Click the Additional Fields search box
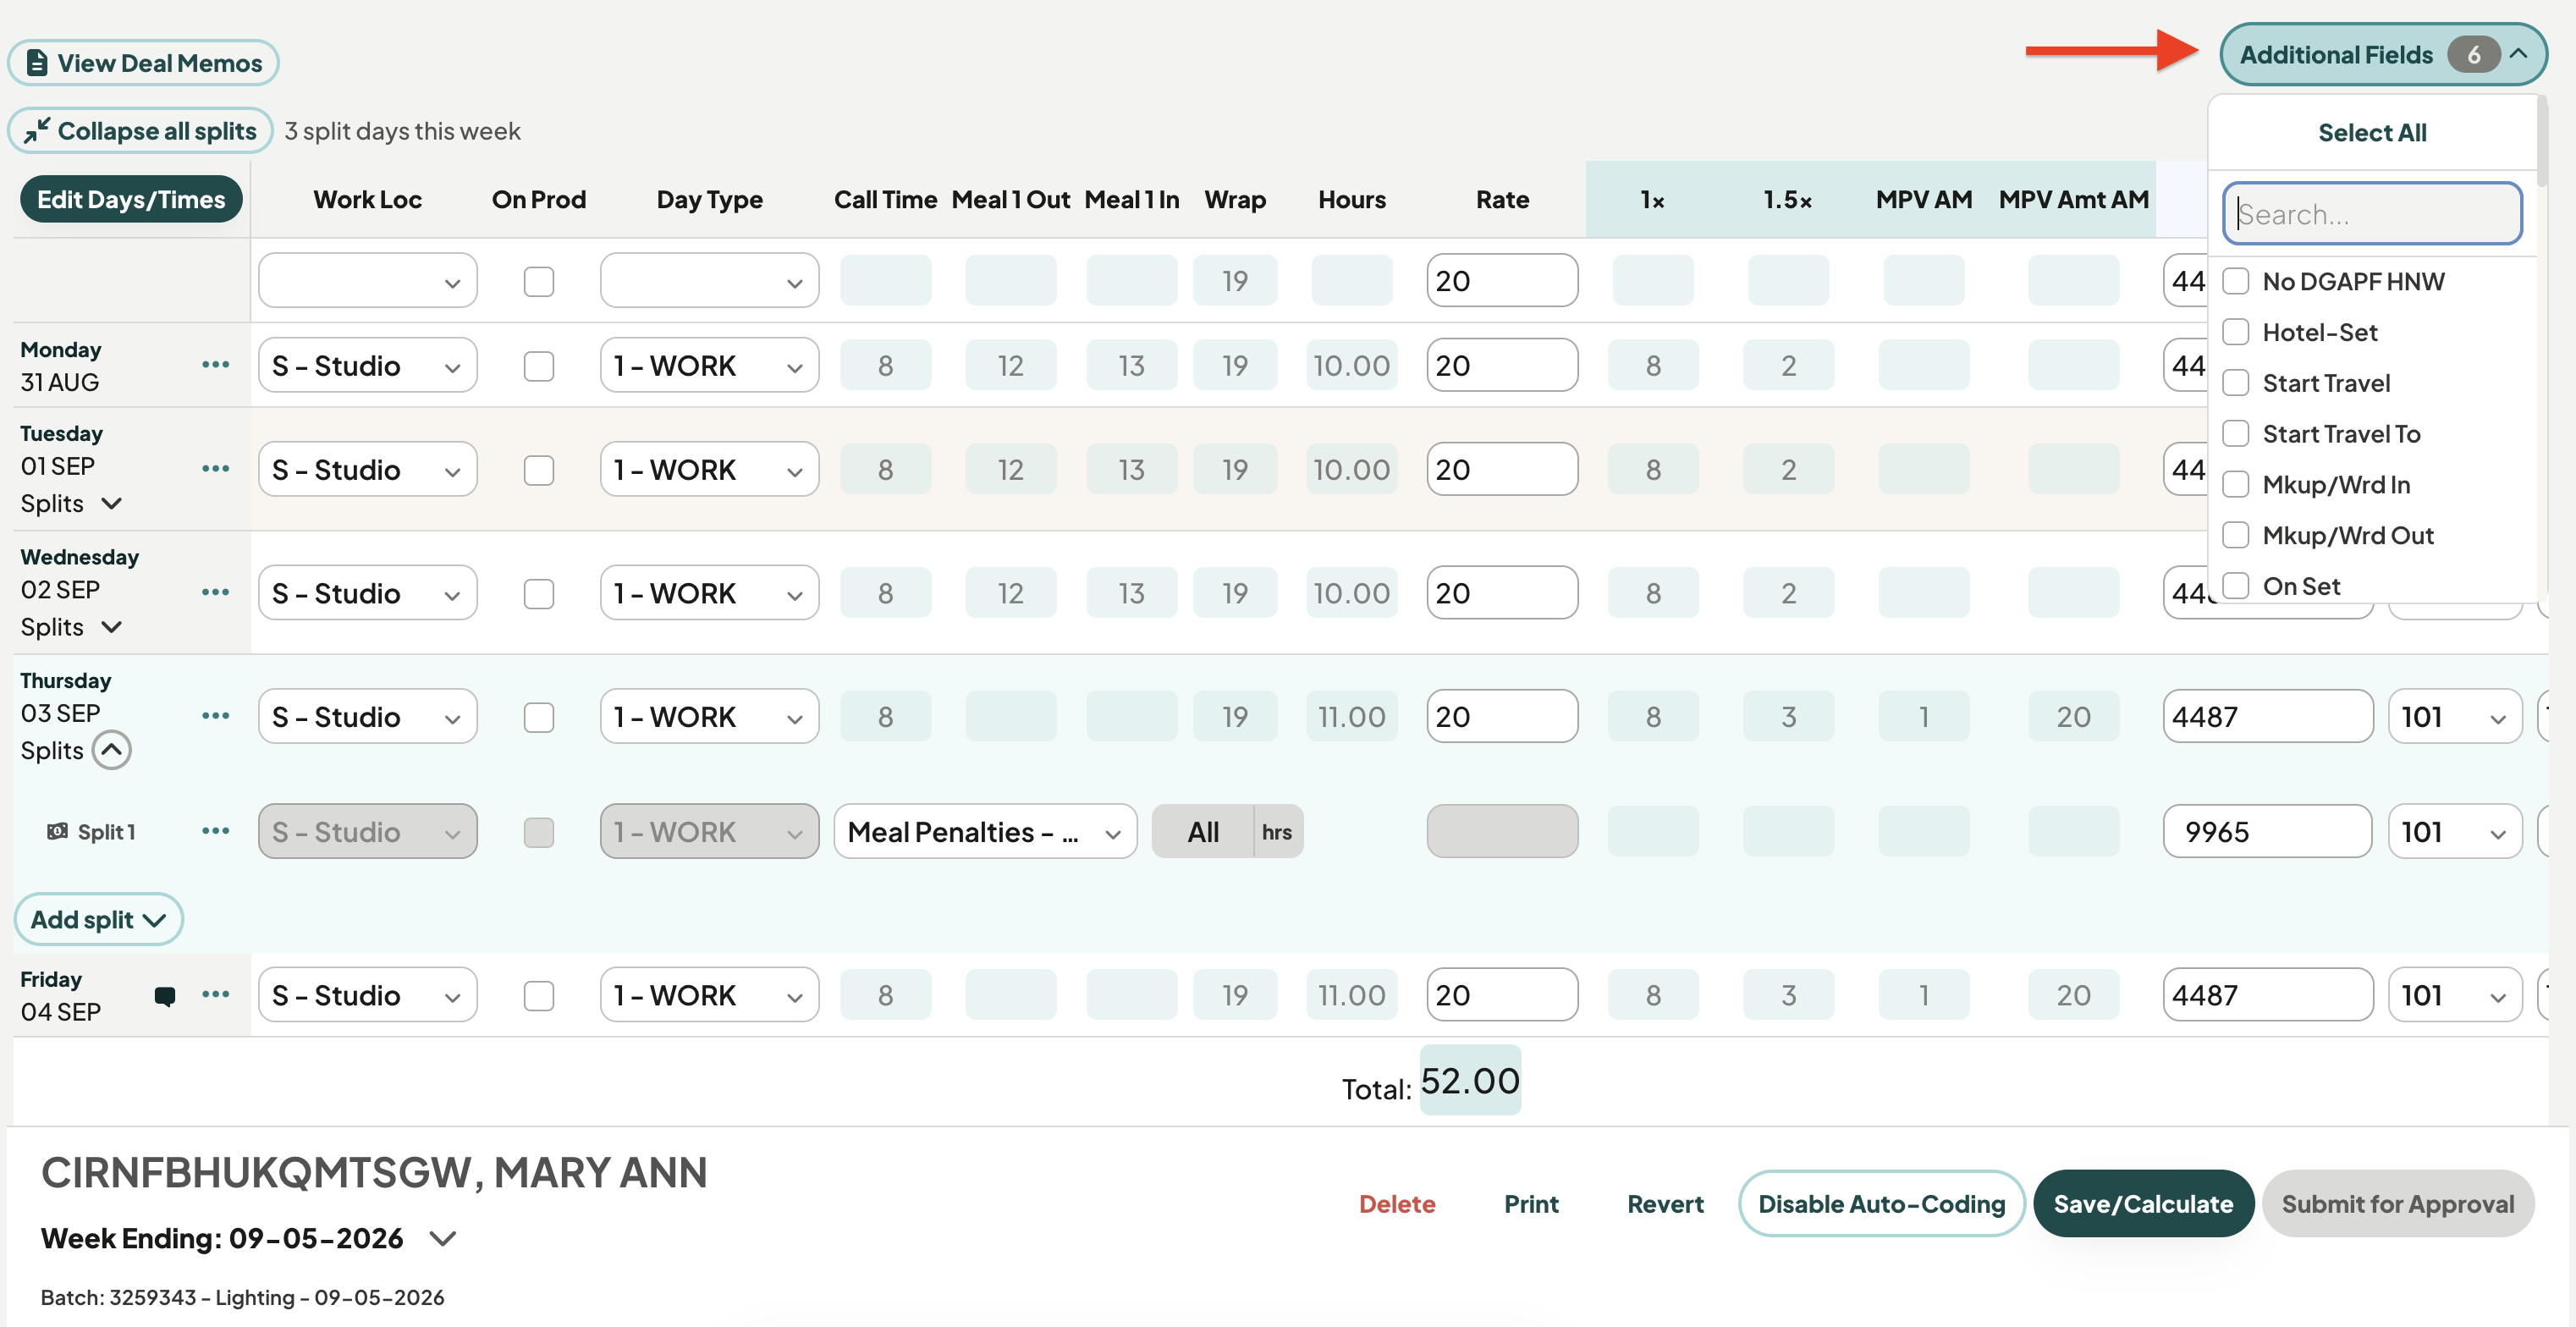The image size is (2576, 1327). click(2372, 213)
